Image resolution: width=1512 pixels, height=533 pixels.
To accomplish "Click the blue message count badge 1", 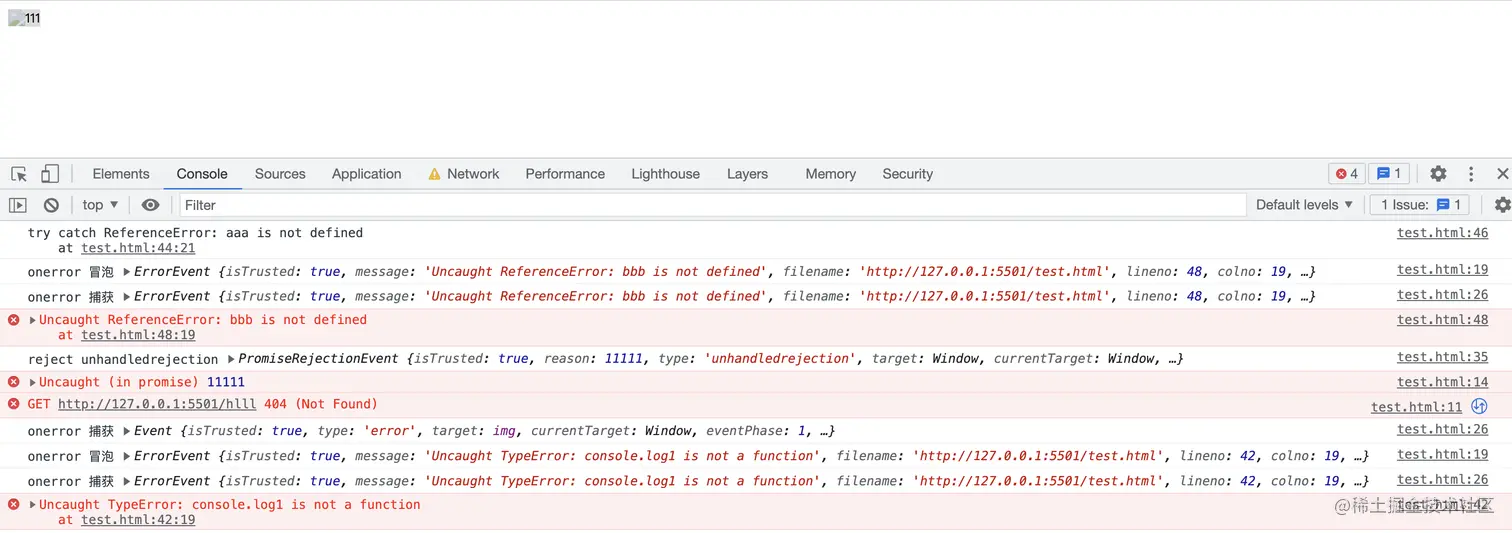I will (1389, 174).
